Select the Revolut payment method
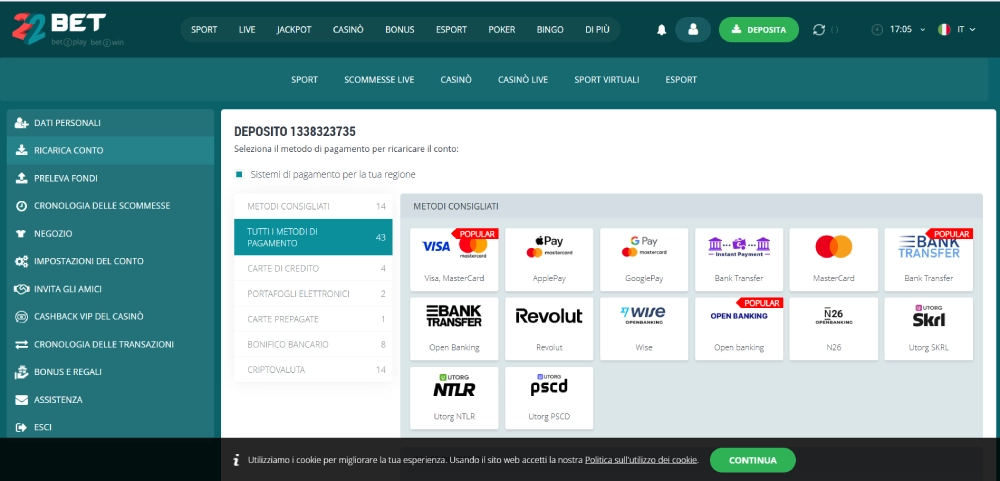The image size is (1000, 481). tap(549, 329)
